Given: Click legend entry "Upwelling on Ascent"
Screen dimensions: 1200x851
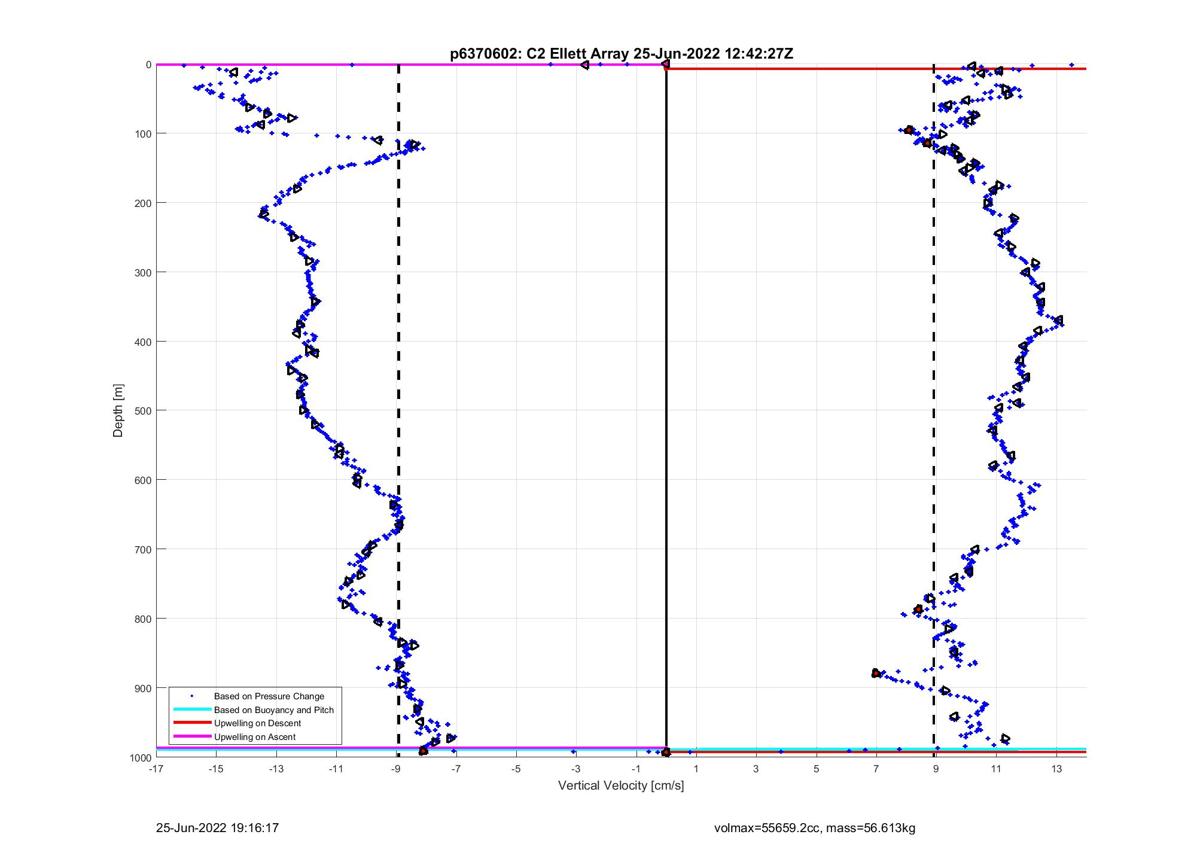Looking at the screenshot, I should point(255,736).
